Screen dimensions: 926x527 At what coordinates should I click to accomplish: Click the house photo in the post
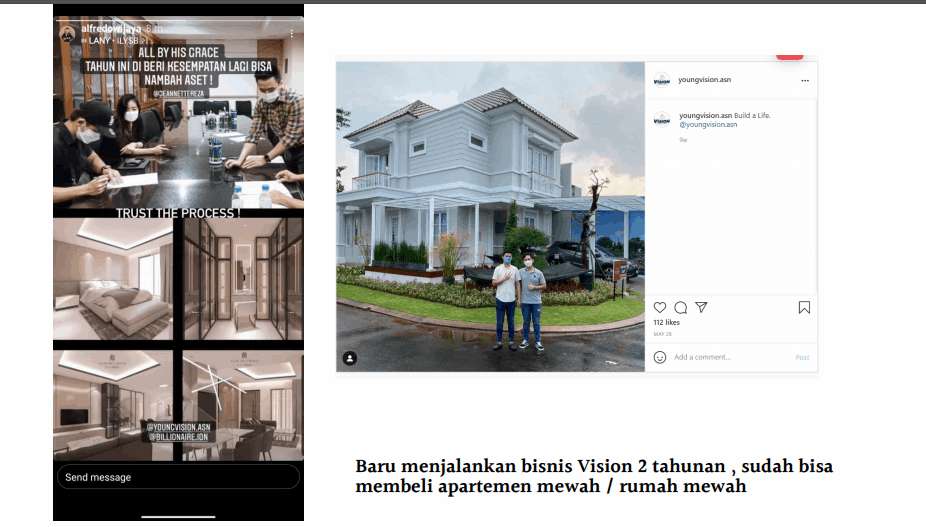coord(490,215)
